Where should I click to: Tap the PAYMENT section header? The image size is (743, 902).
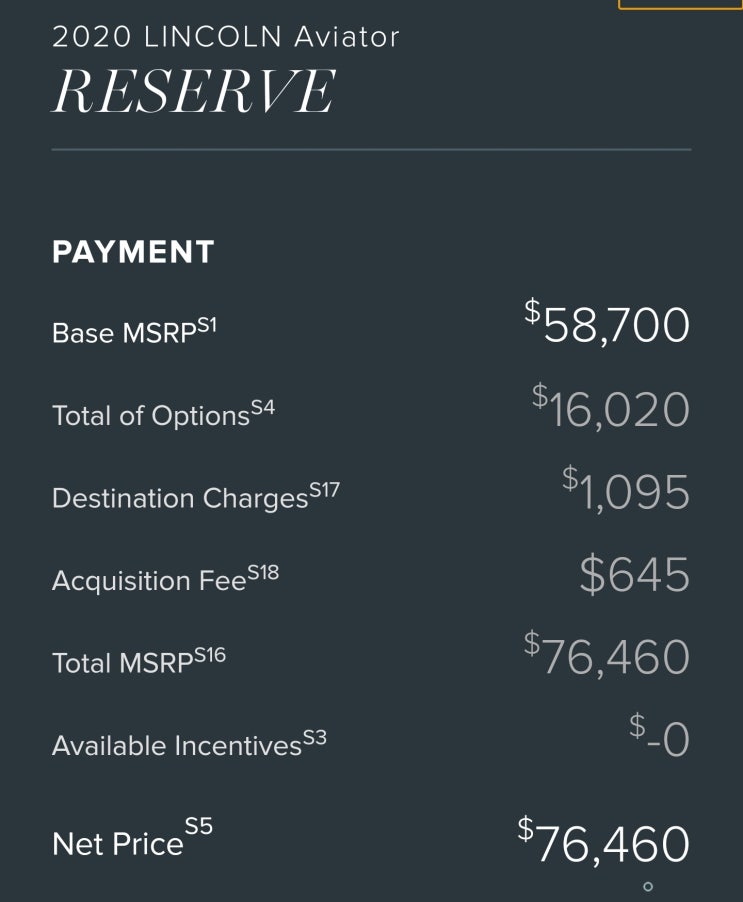tap(133, 252)
